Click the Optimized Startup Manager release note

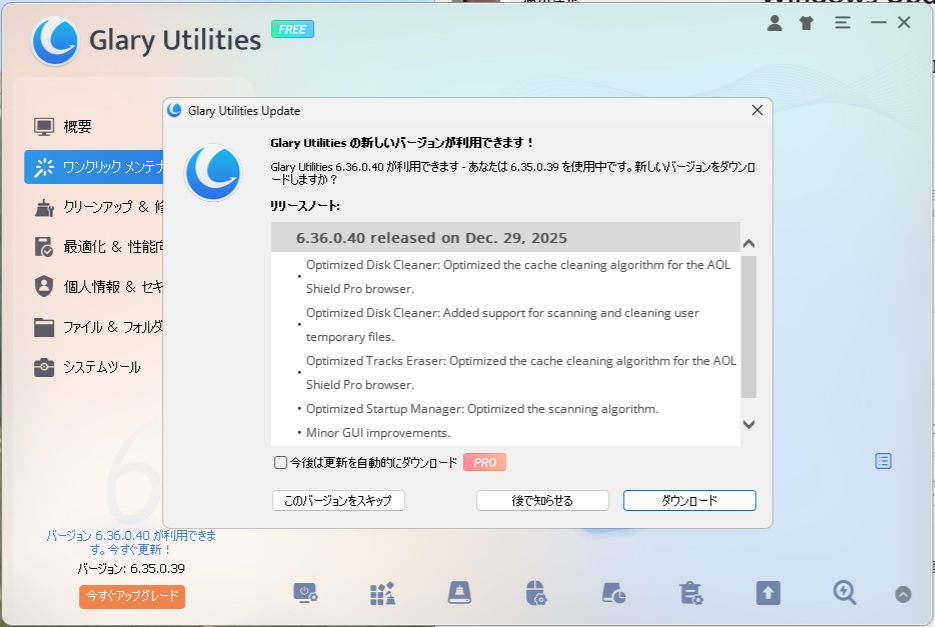tap(482, 409)
